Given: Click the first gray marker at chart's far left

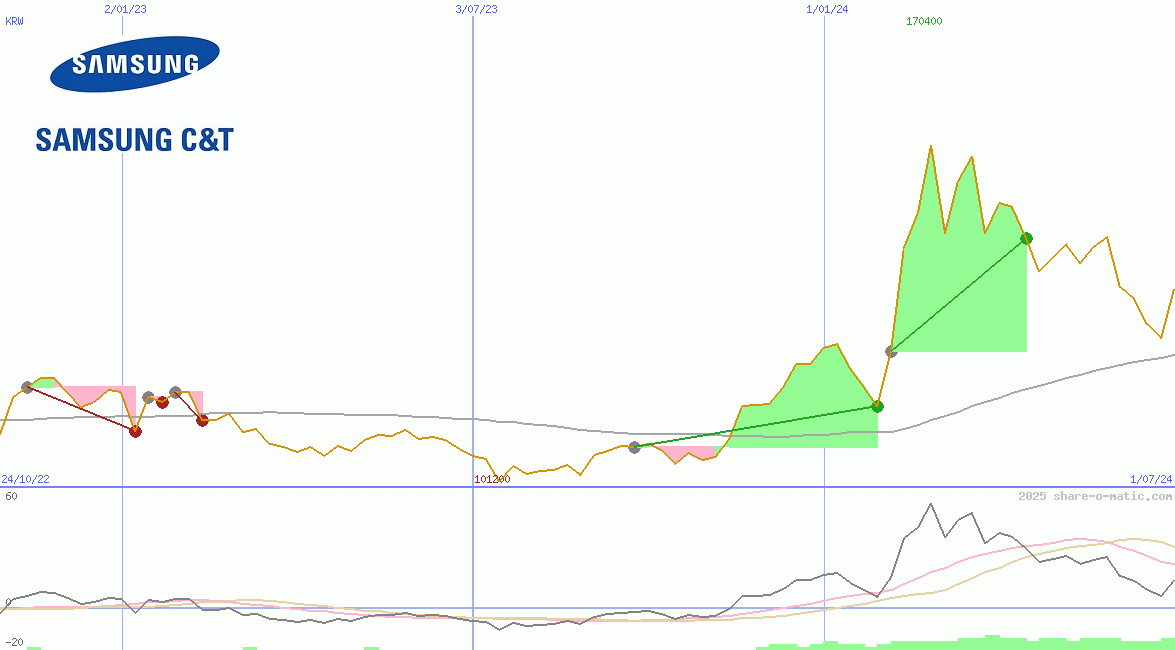Looking at the screenshot, I should 27,387.
